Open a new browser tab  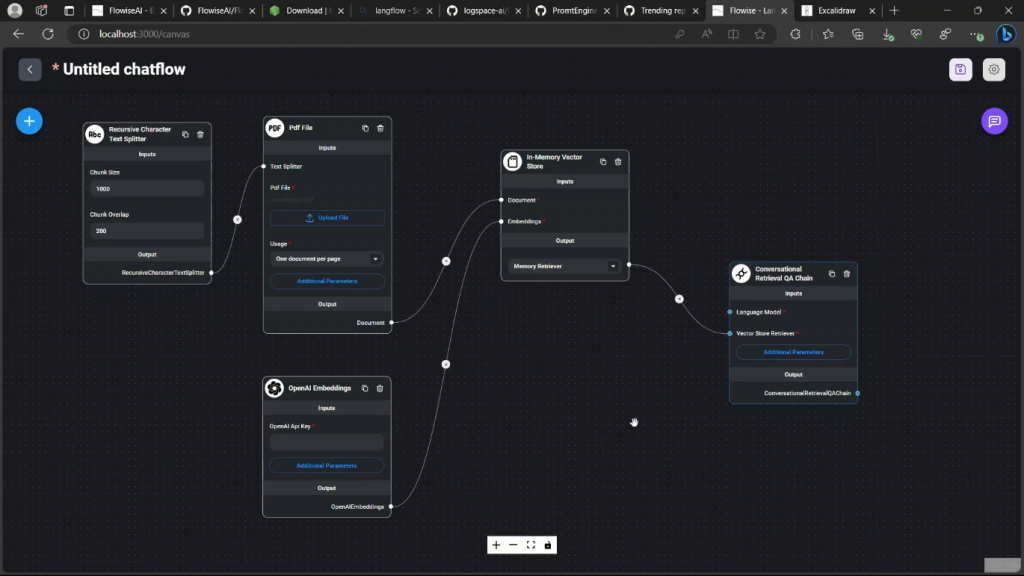894,10
